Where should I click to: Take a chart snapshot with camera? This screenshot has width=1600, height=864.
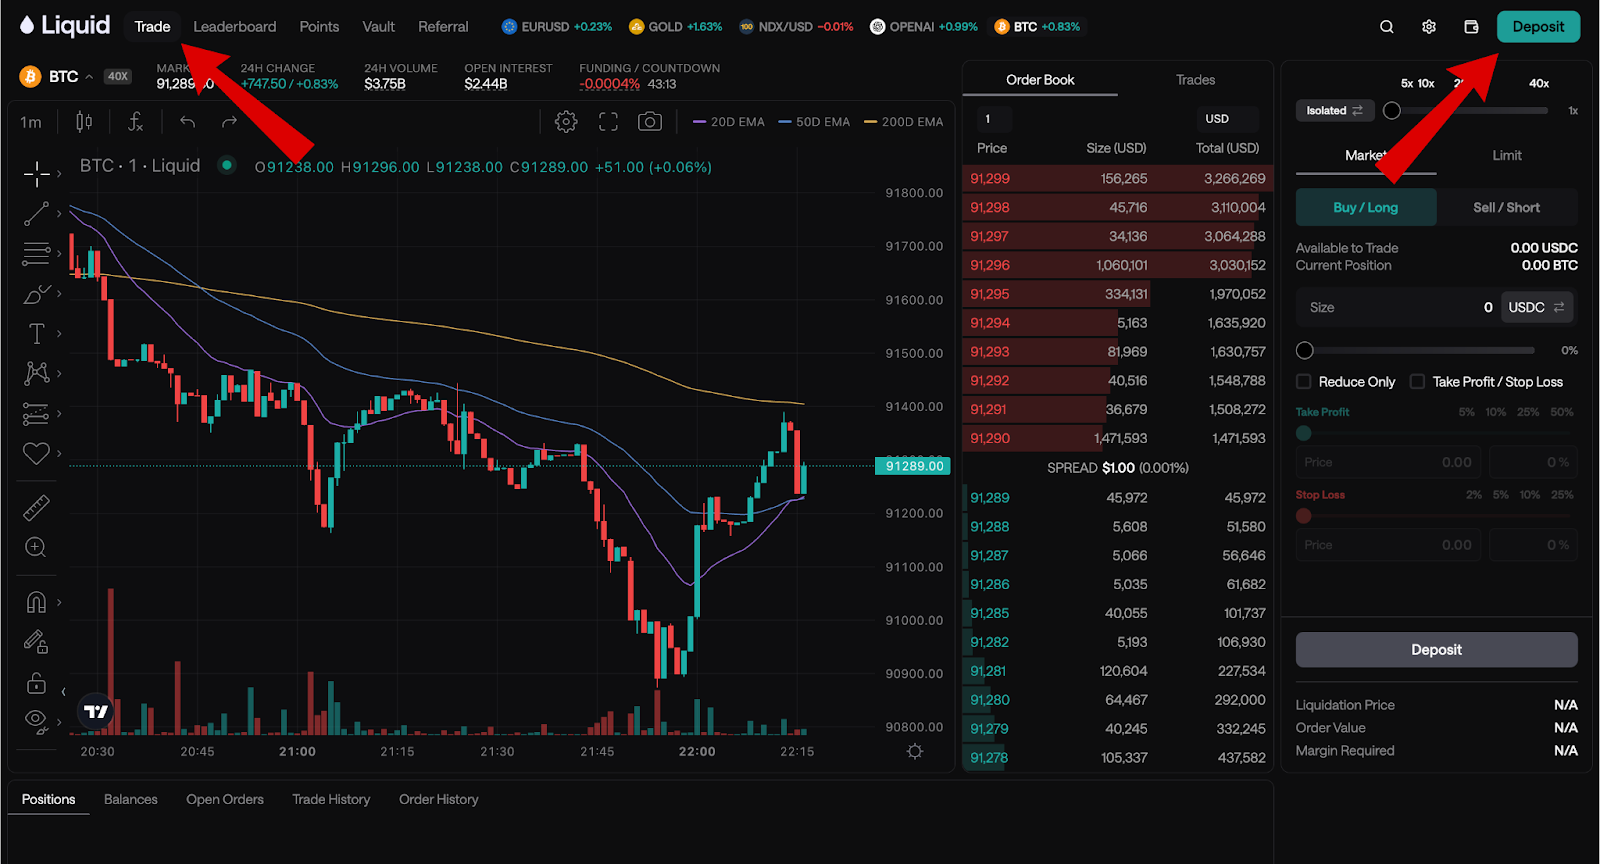point(650,122)
